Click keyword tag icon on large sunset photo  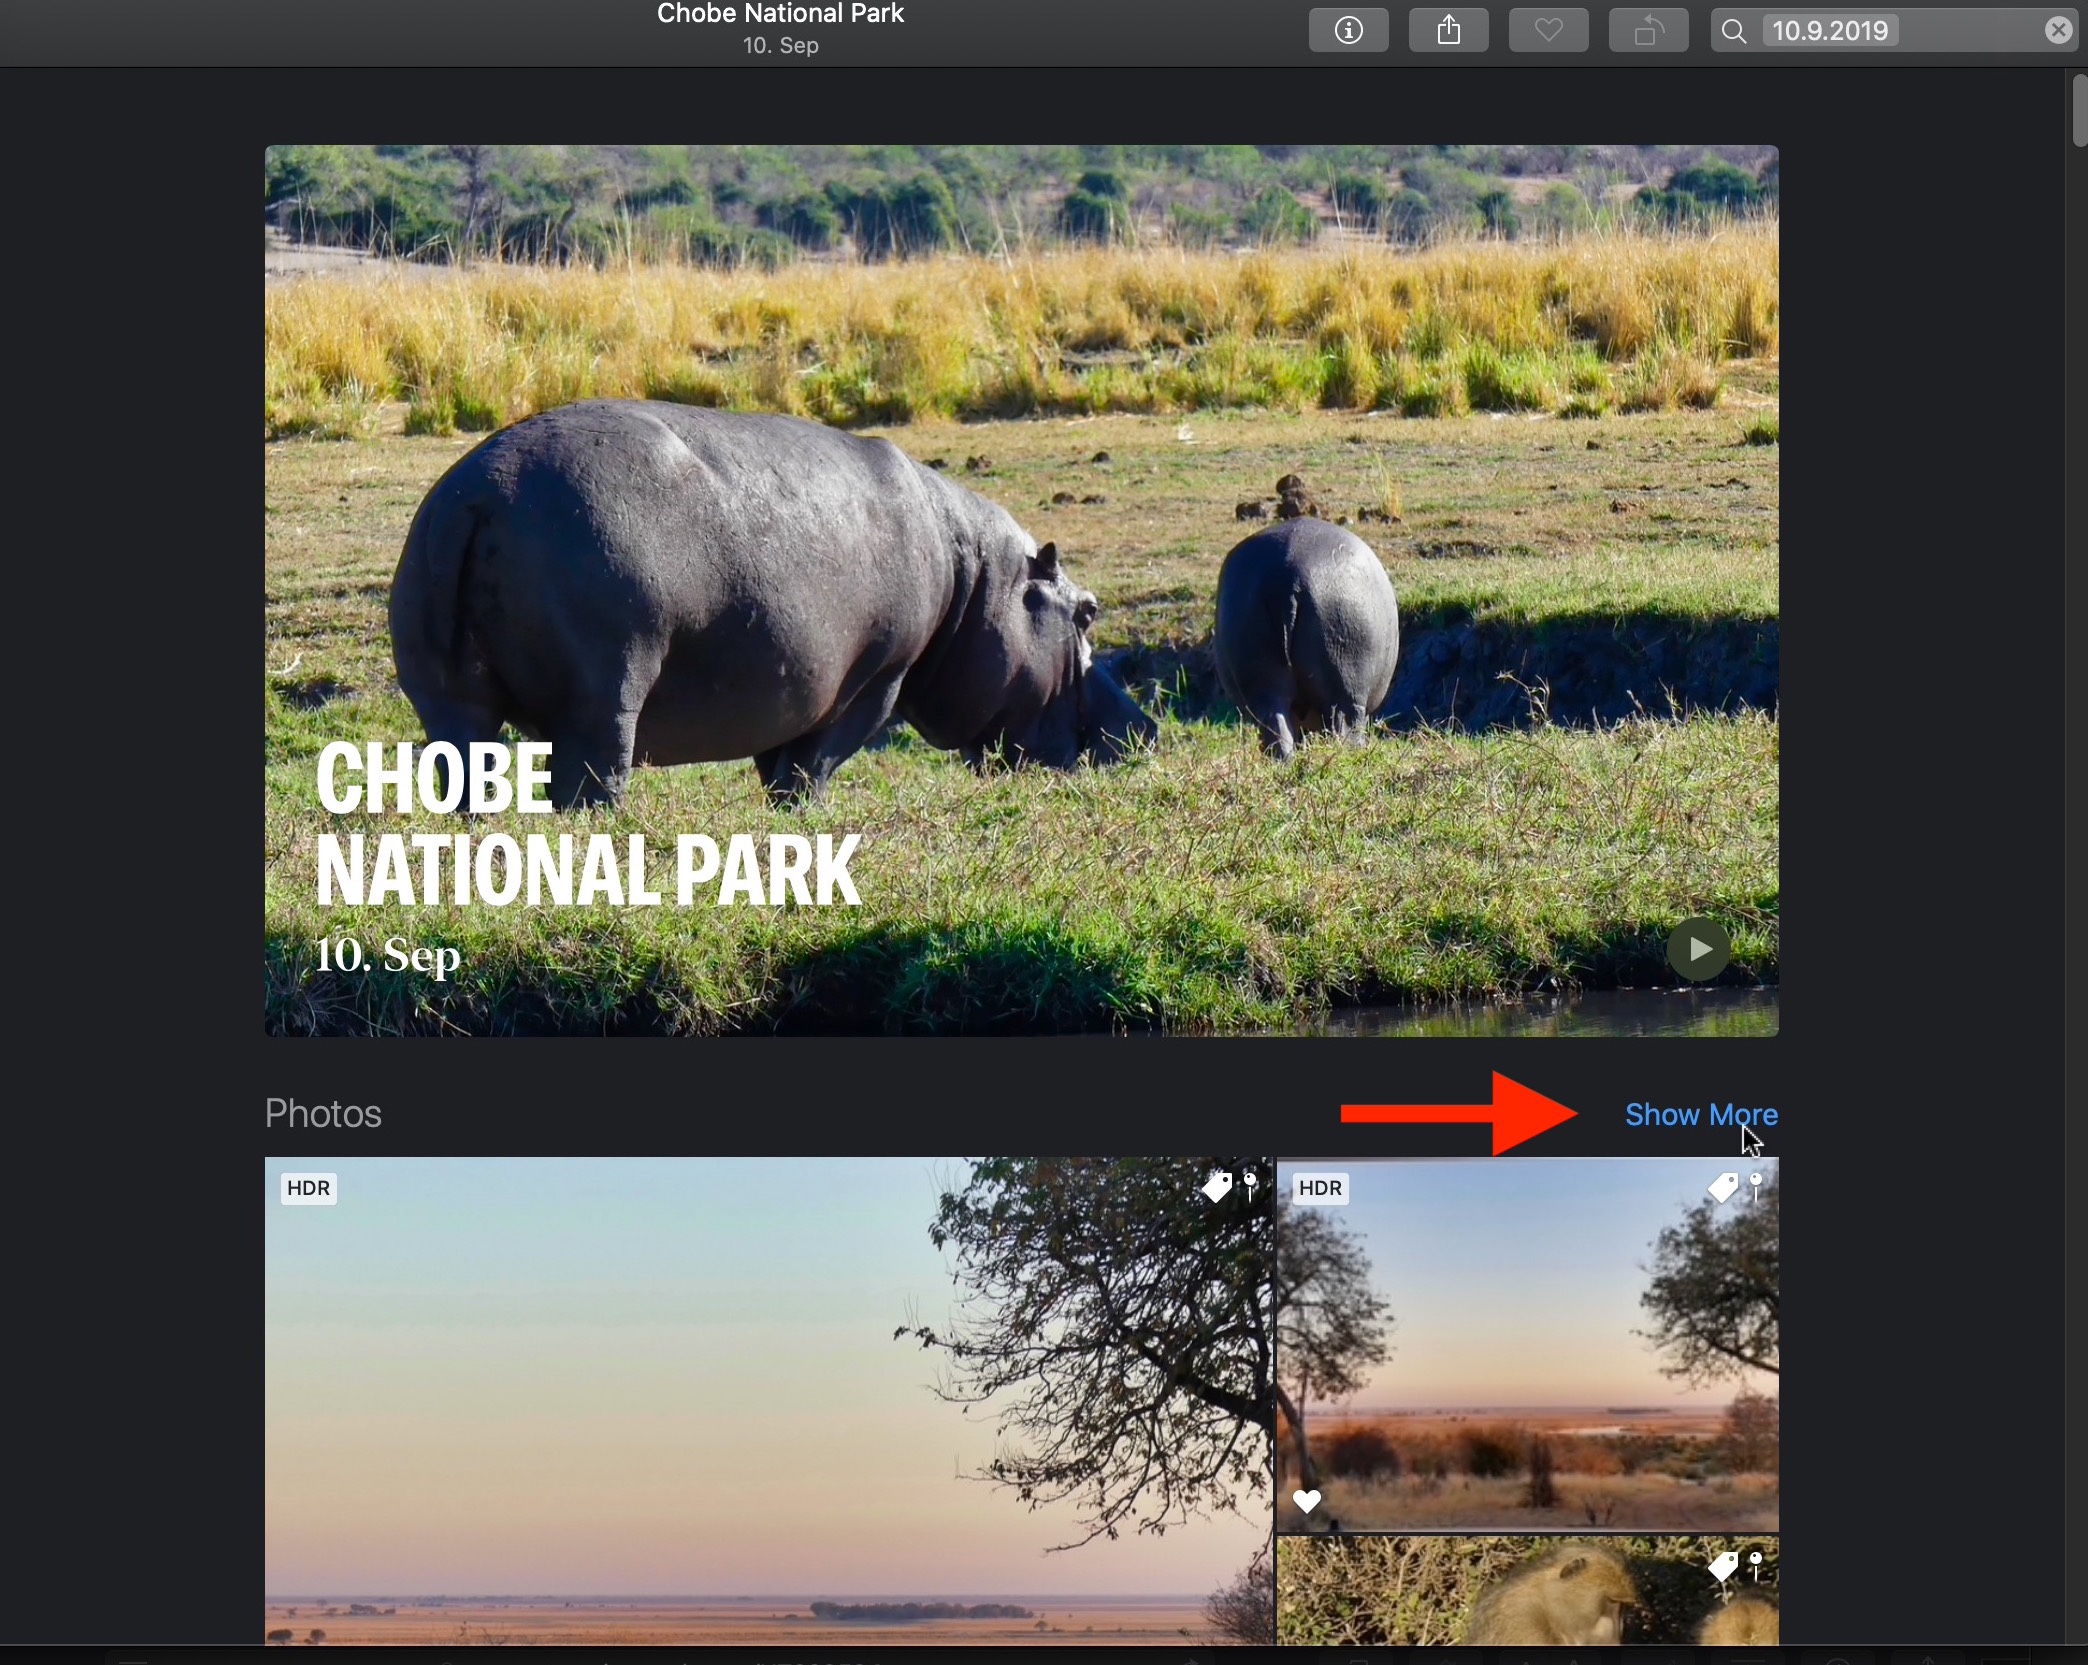(x=1217, y=1187)
